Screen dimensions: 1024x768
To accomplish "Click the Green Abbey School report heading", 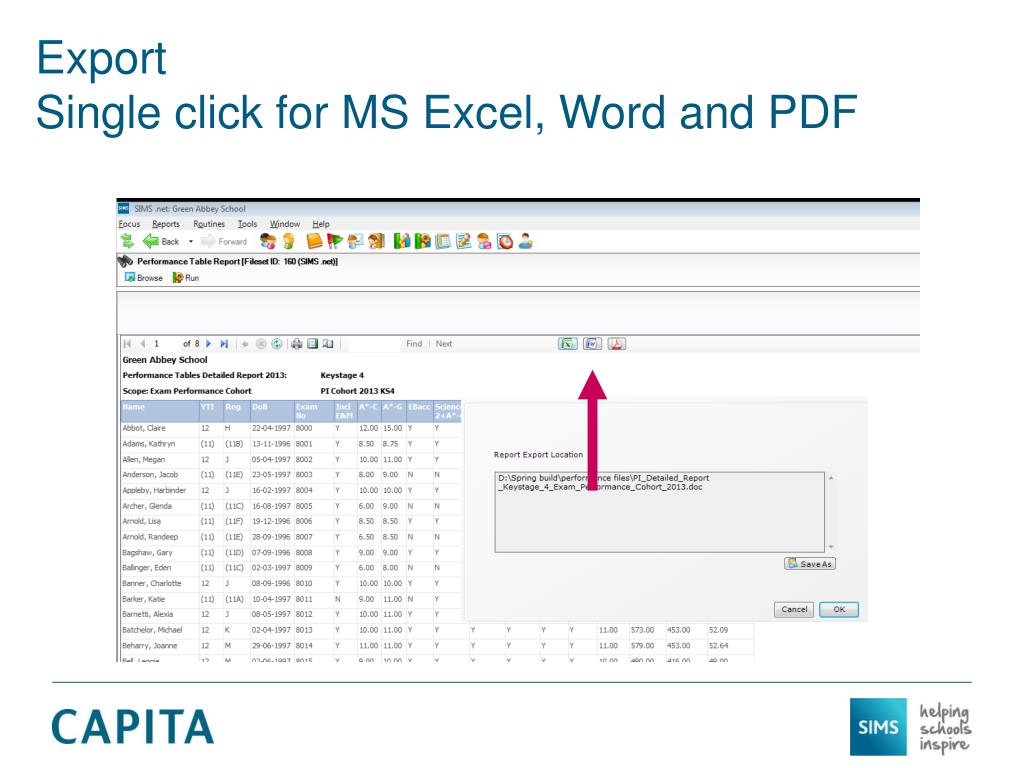I will 165,360.
